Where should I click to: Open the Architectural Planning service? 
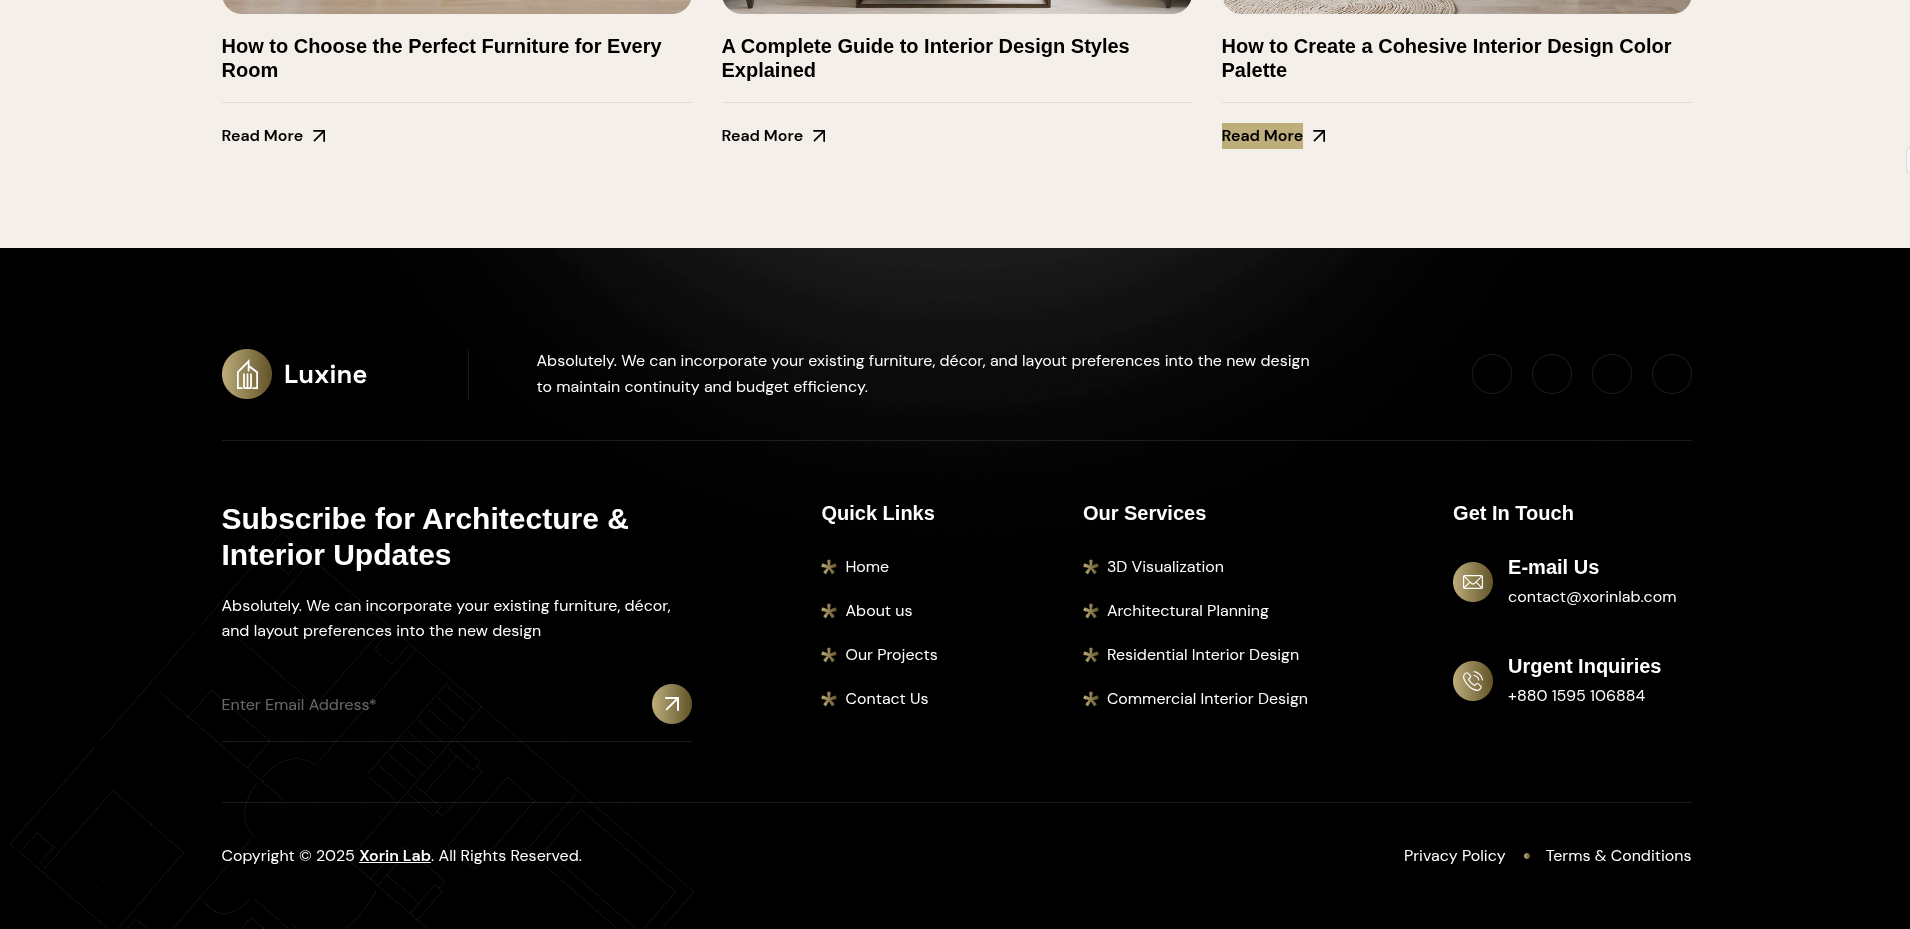(1187, 611)
